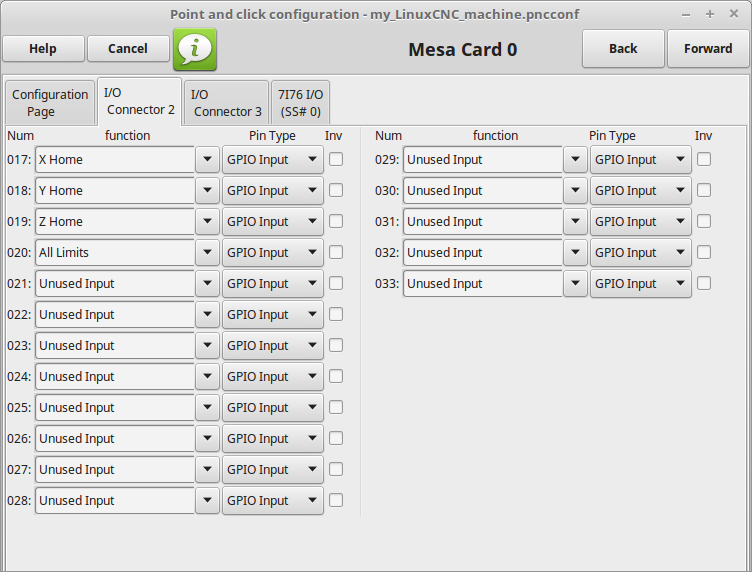The width and height of the screenshot is (752, 572).
Task: Cancel the configuration wizard
Action: pos(128,48)
